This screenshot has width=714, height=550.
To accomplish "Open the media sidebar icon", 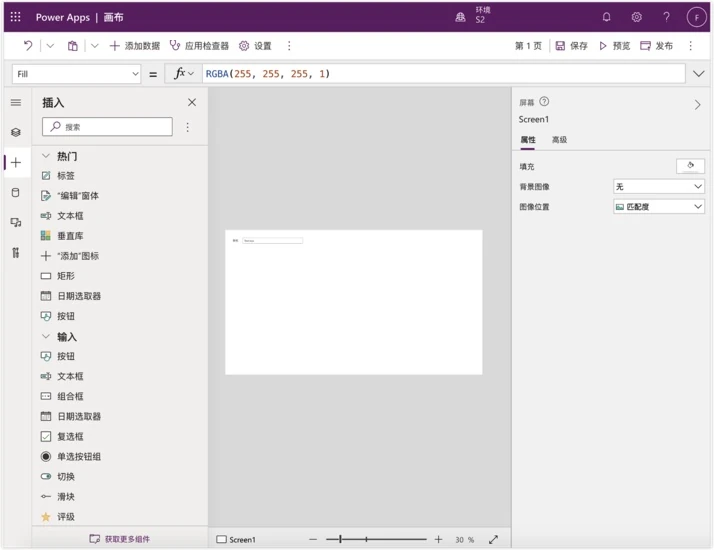I will click(16, 222).
